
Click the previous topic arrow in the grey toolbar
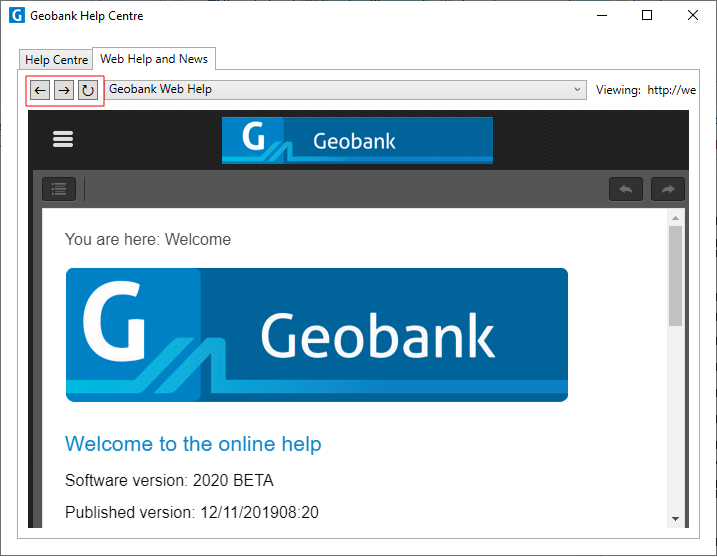626,189
